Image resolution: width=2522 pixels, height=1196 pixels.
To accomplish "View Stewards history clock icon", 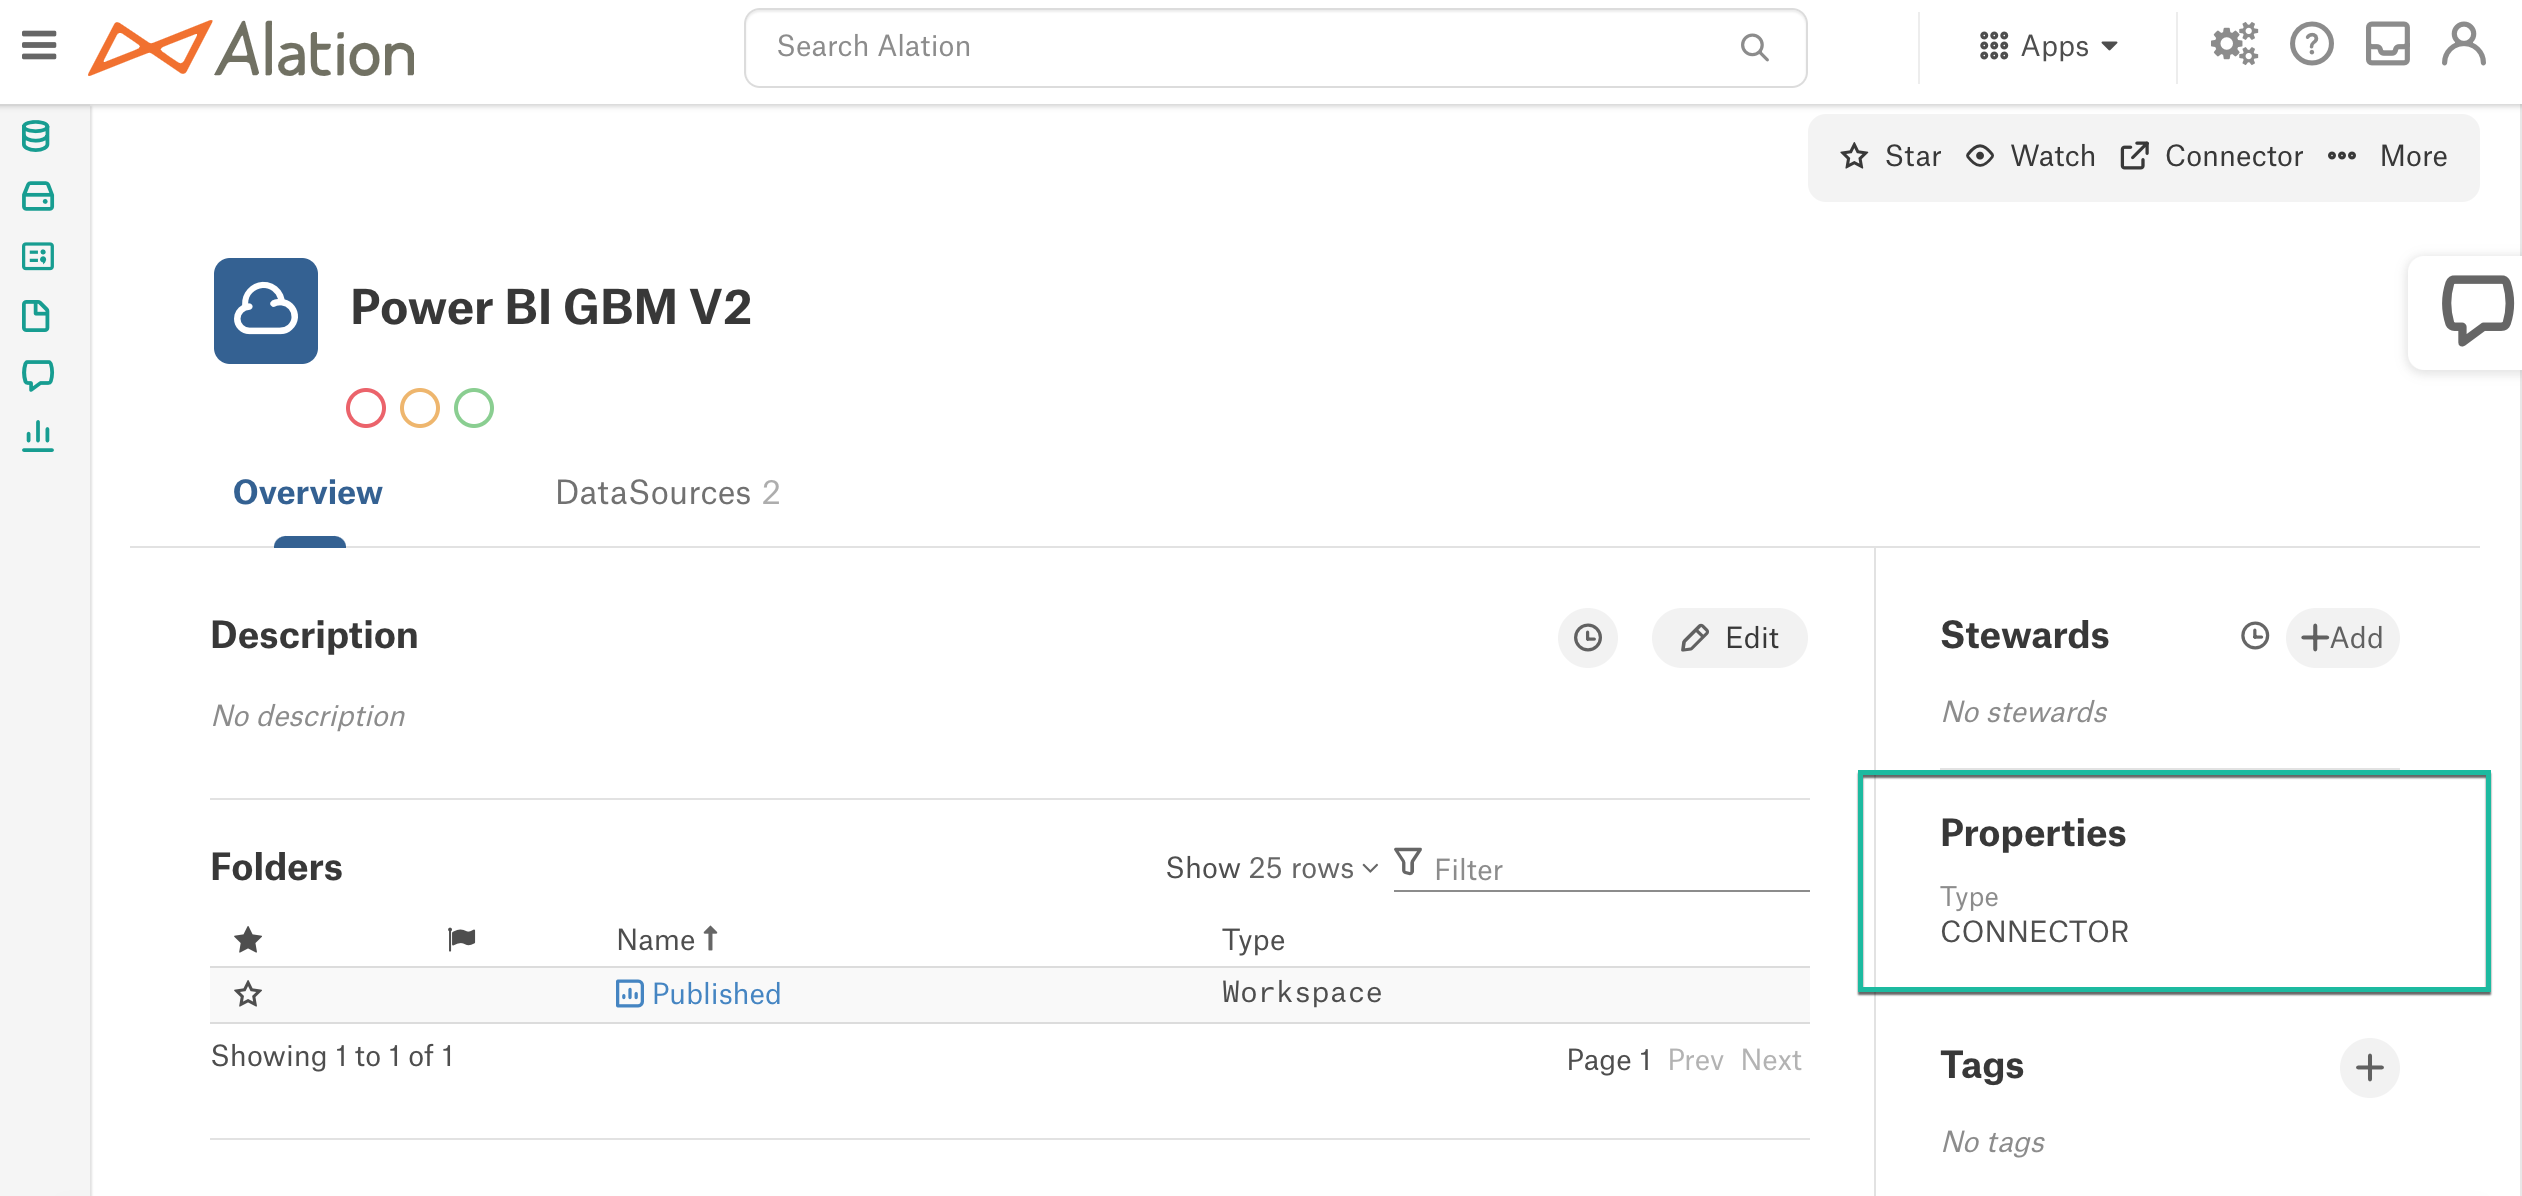I will pos(2254,636).
